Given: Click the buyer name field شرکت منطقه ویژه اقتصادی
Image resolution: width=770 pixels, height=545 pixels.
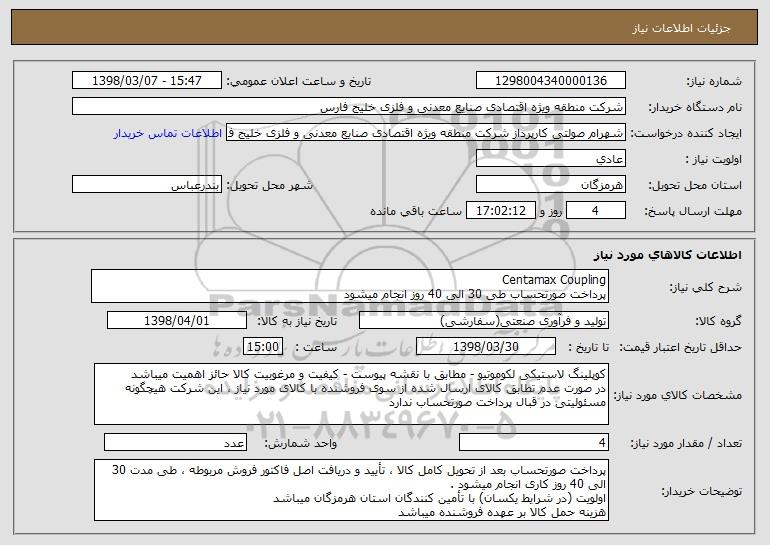Looking at the screenshot, I should [349, 107].
